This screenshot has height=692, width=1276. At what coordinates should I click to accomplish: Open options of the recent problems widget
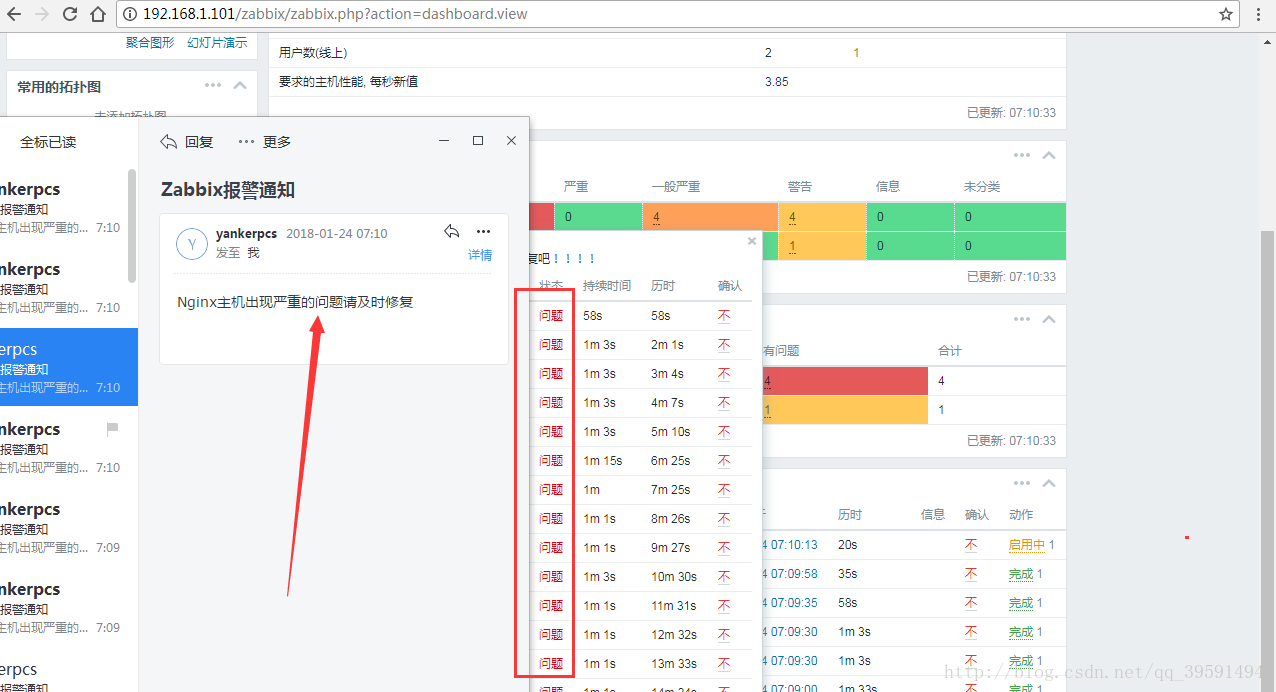coord(1021,483)
